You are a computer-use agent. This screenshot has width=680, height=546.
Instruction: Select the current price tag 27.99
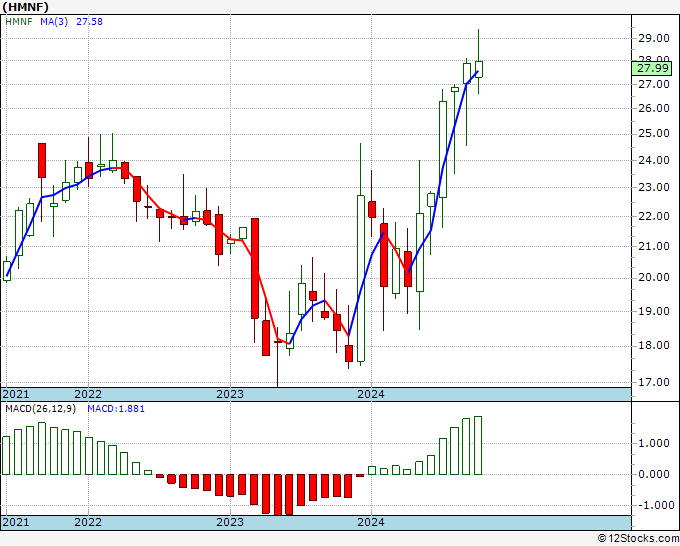click(652, 69)
